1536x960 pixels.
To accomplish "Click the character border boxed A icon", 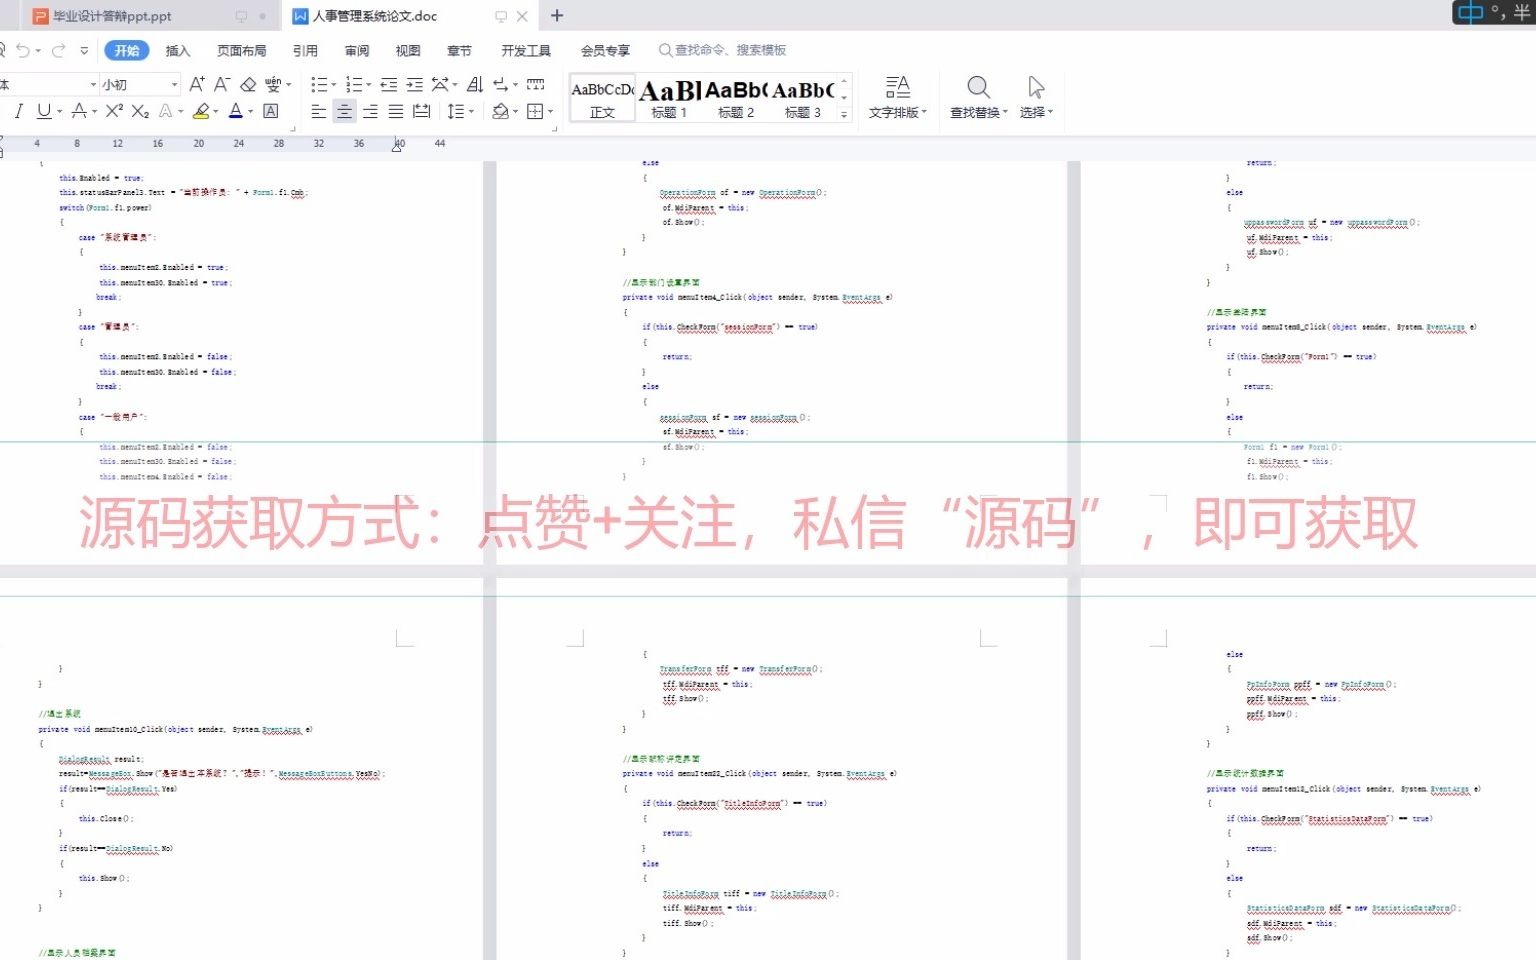I will coord(271,111).
